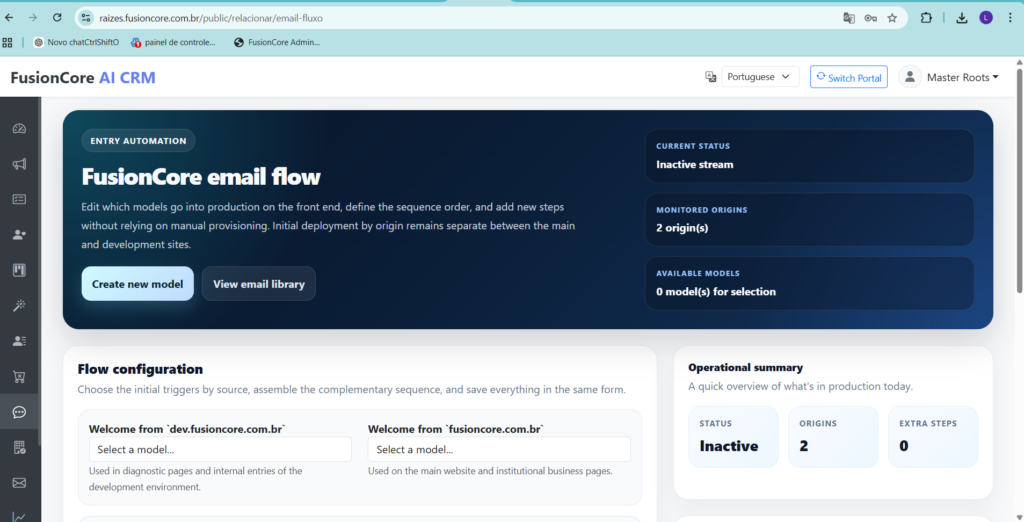Click the 0 model(s) for selection text
The height and width of the screenshot is (522, 1024).
716,292
